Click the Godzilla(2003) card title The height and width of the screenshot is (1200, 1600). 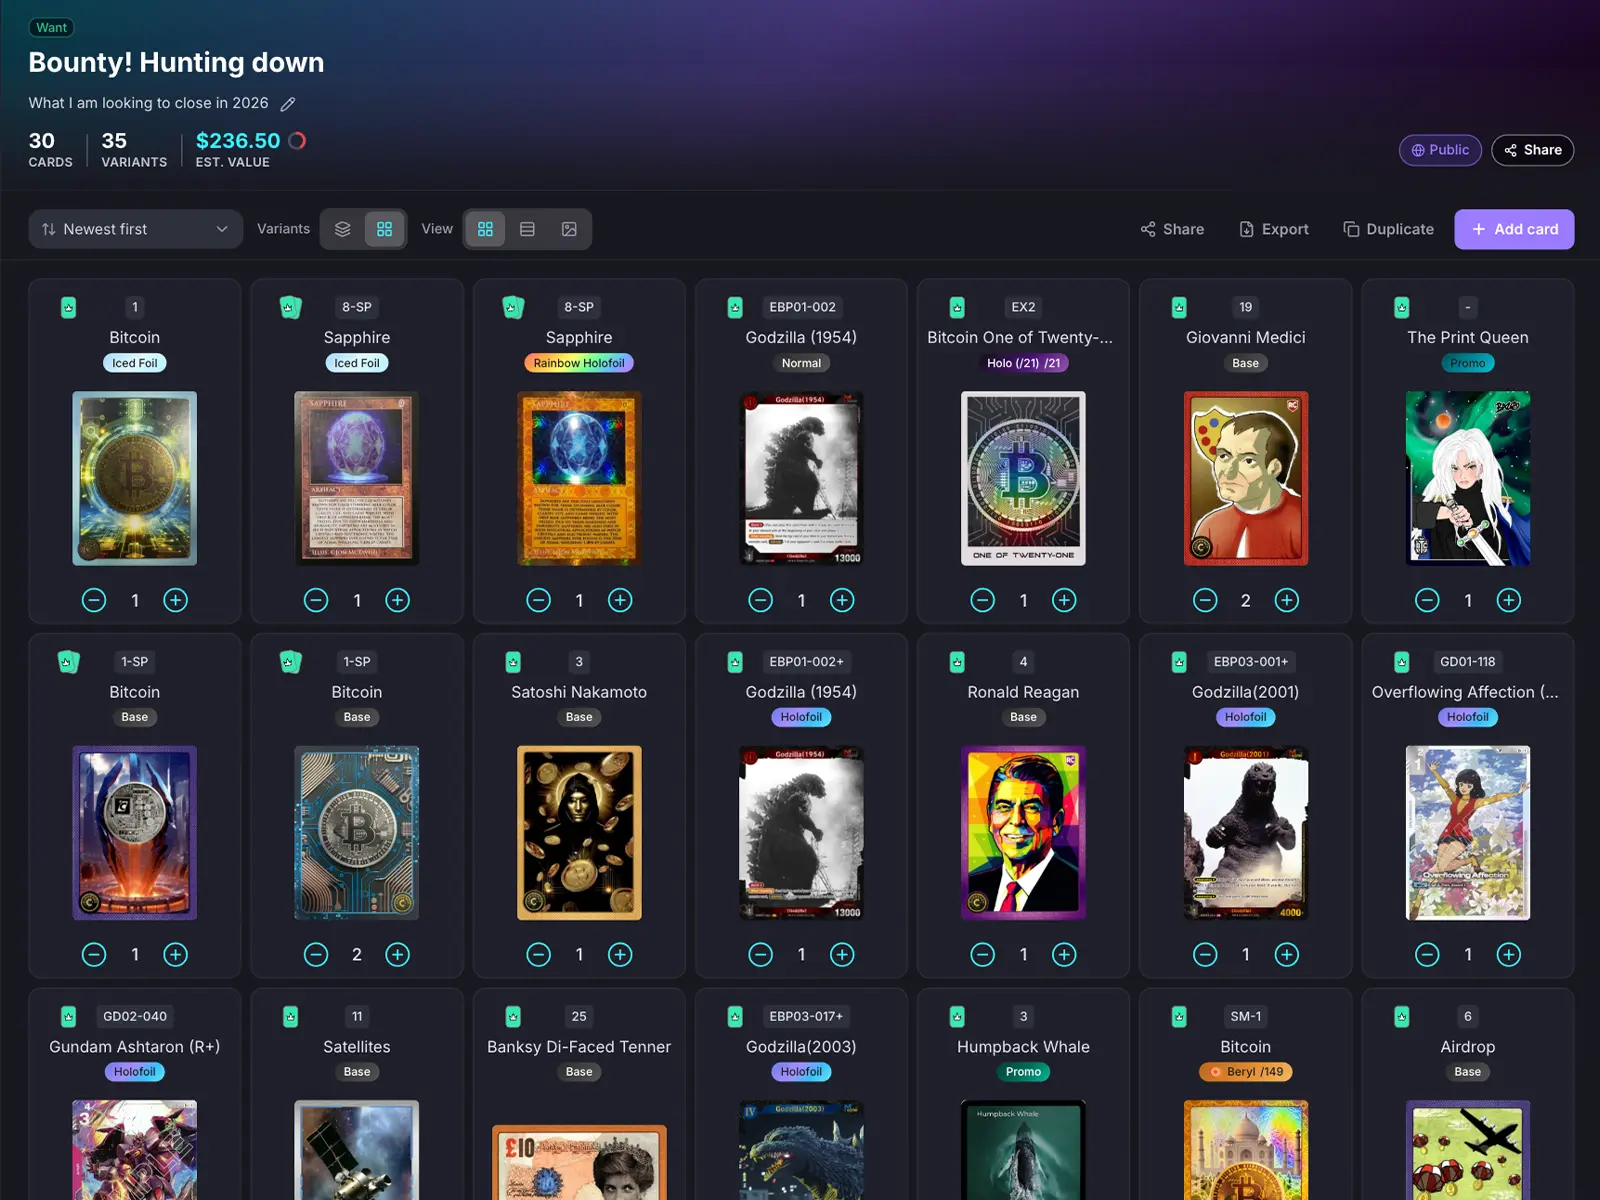pos(801,1047)
